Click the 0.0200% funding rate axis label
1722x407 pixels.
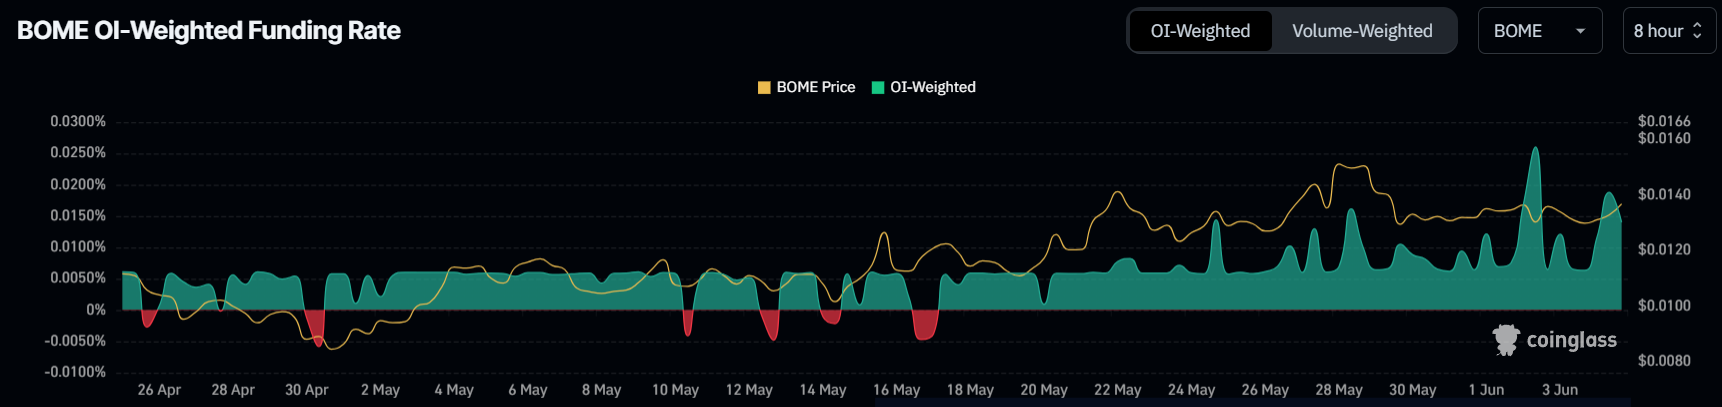point(78,184)
